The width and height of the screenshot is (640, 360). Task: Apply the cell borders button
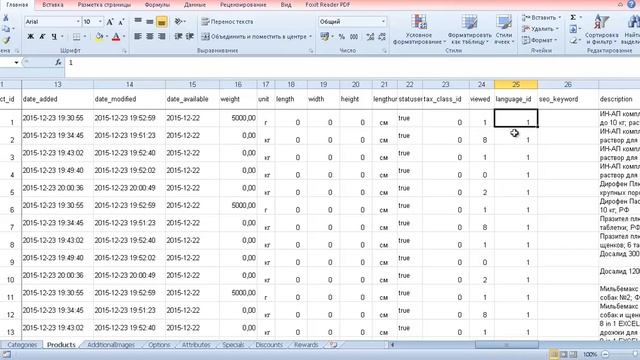click(76, 37)
